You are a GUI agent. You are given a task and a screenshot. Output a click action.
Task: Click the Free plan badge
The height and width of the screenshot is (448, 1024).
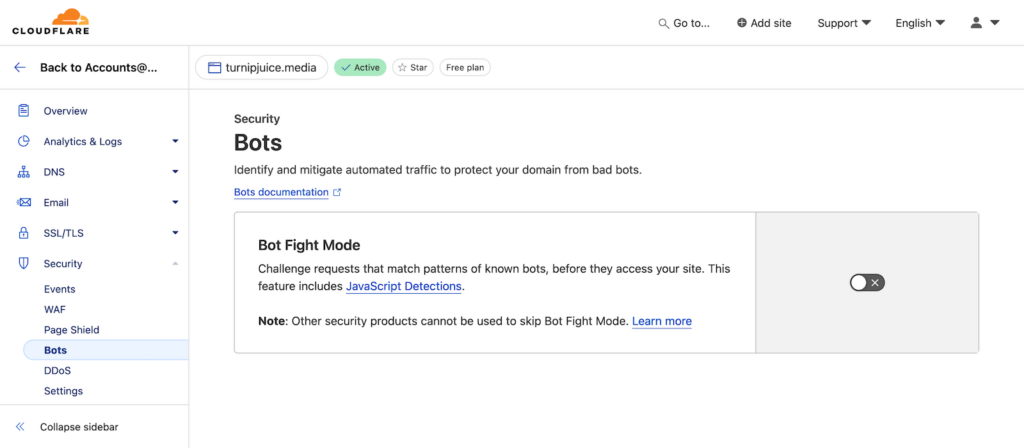tap(465, 67)
